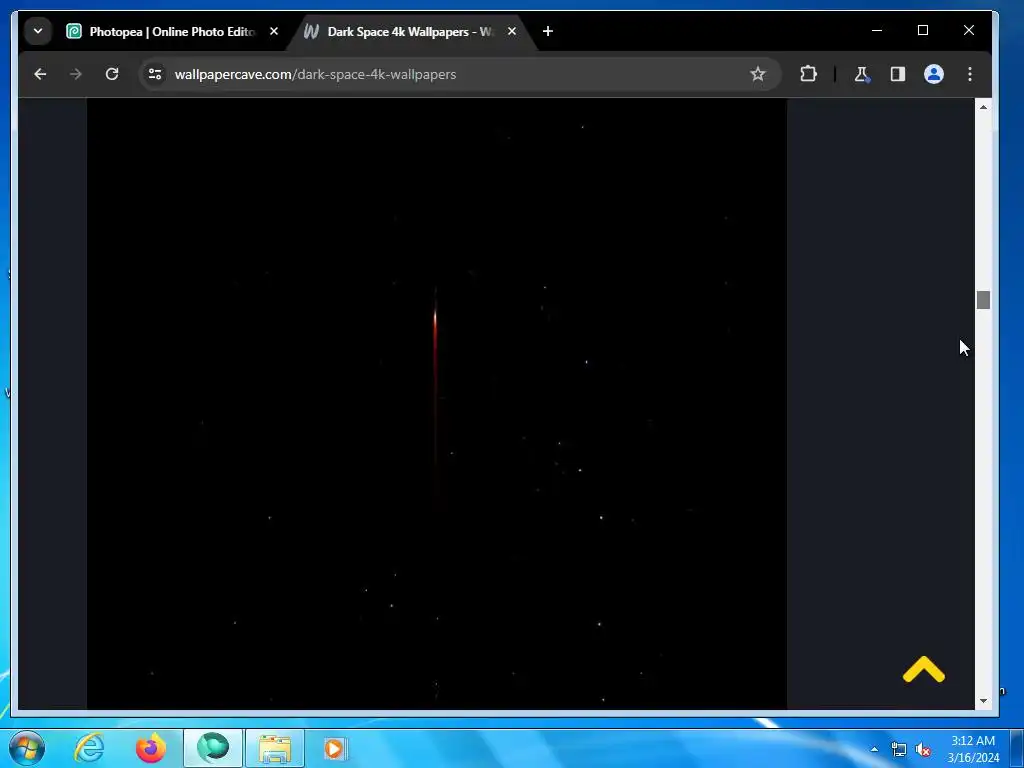This screenshot has width=1024, height=768.
Task: Open the Windows Start menu
Action: click(x=27, y=748)
